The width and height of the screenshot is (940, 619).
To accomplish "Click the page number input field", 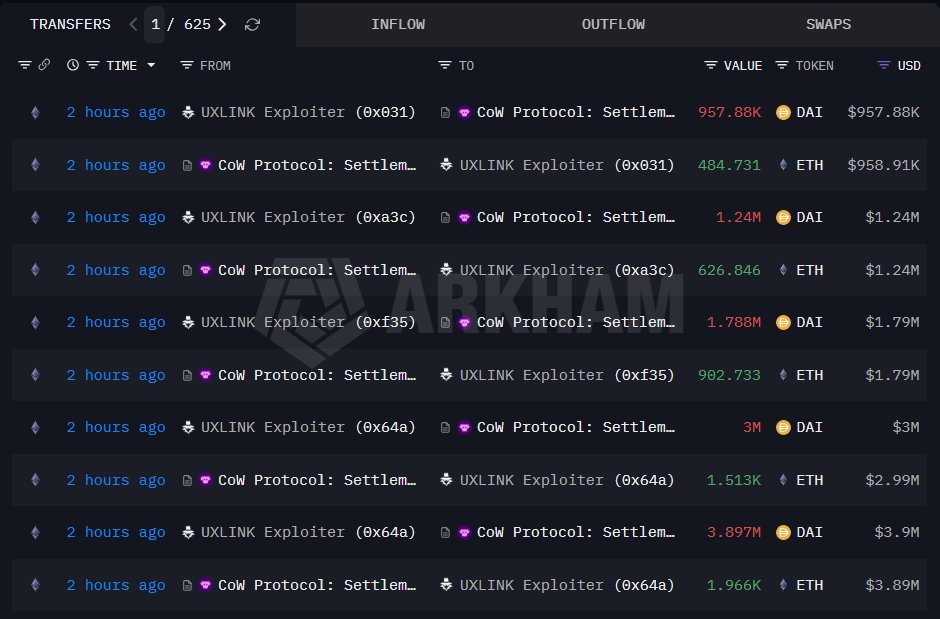I will click(155, 24).
